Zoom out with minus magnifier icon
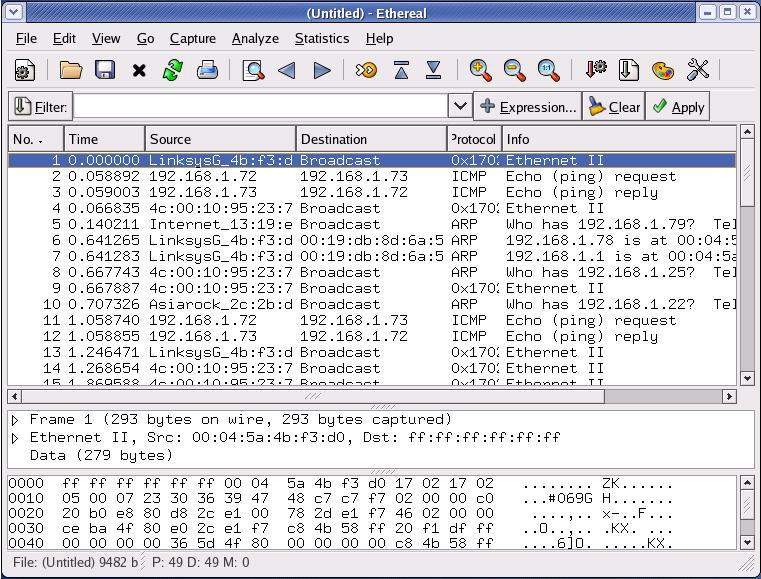The height and width of the screenshot is (579, 761). (x=514, y=70)
